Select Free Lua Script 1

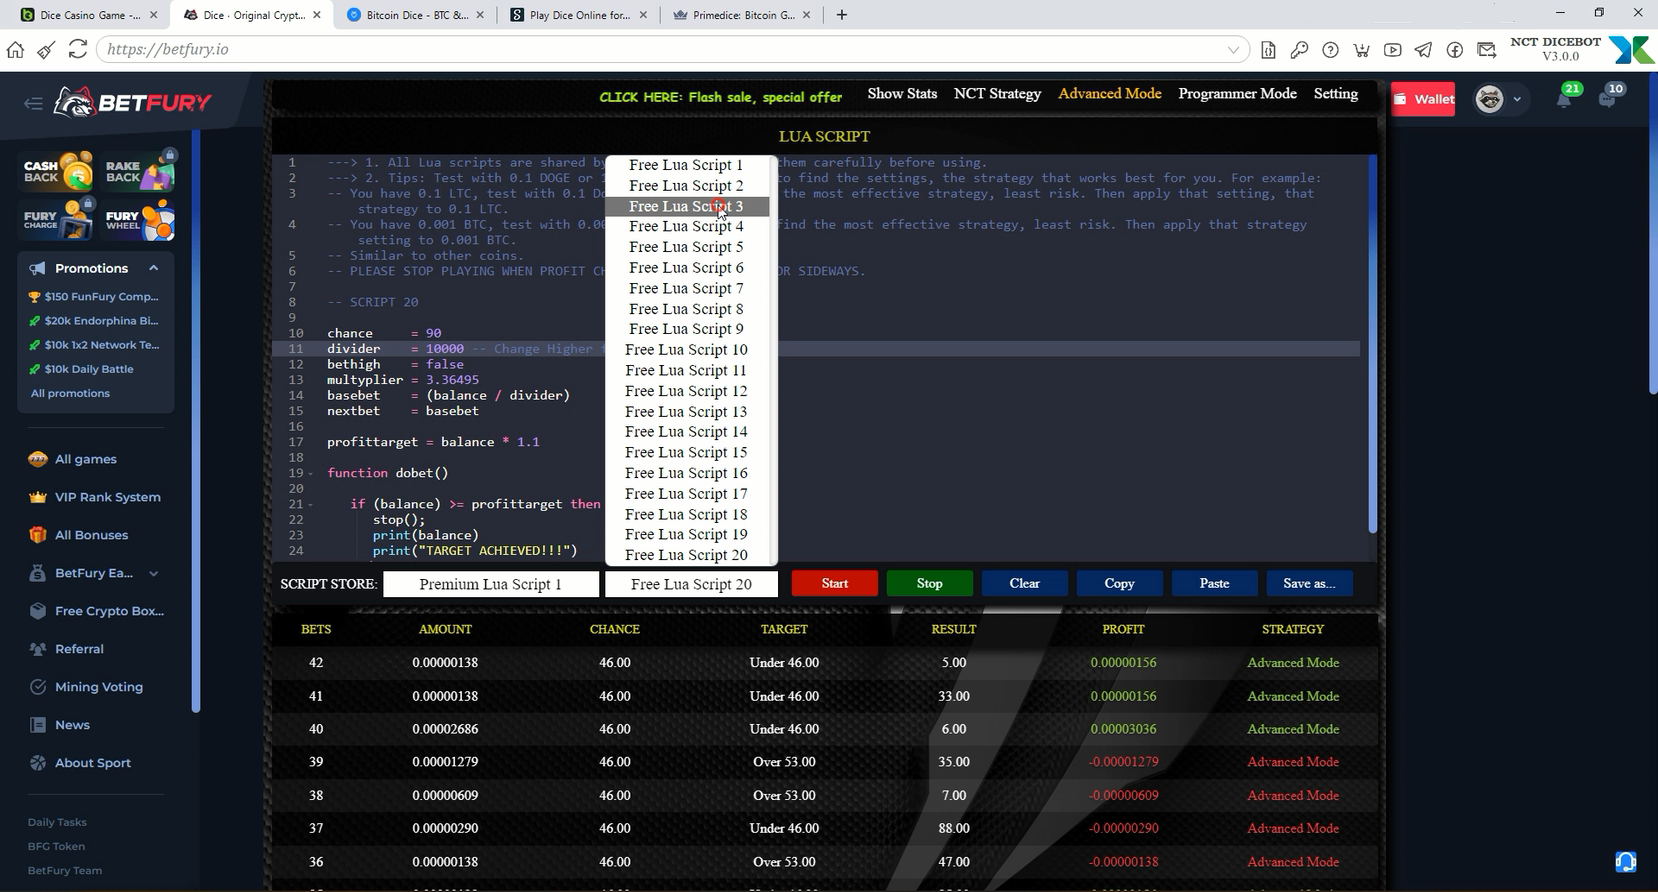pyautogui.click(x=686, y=165)
